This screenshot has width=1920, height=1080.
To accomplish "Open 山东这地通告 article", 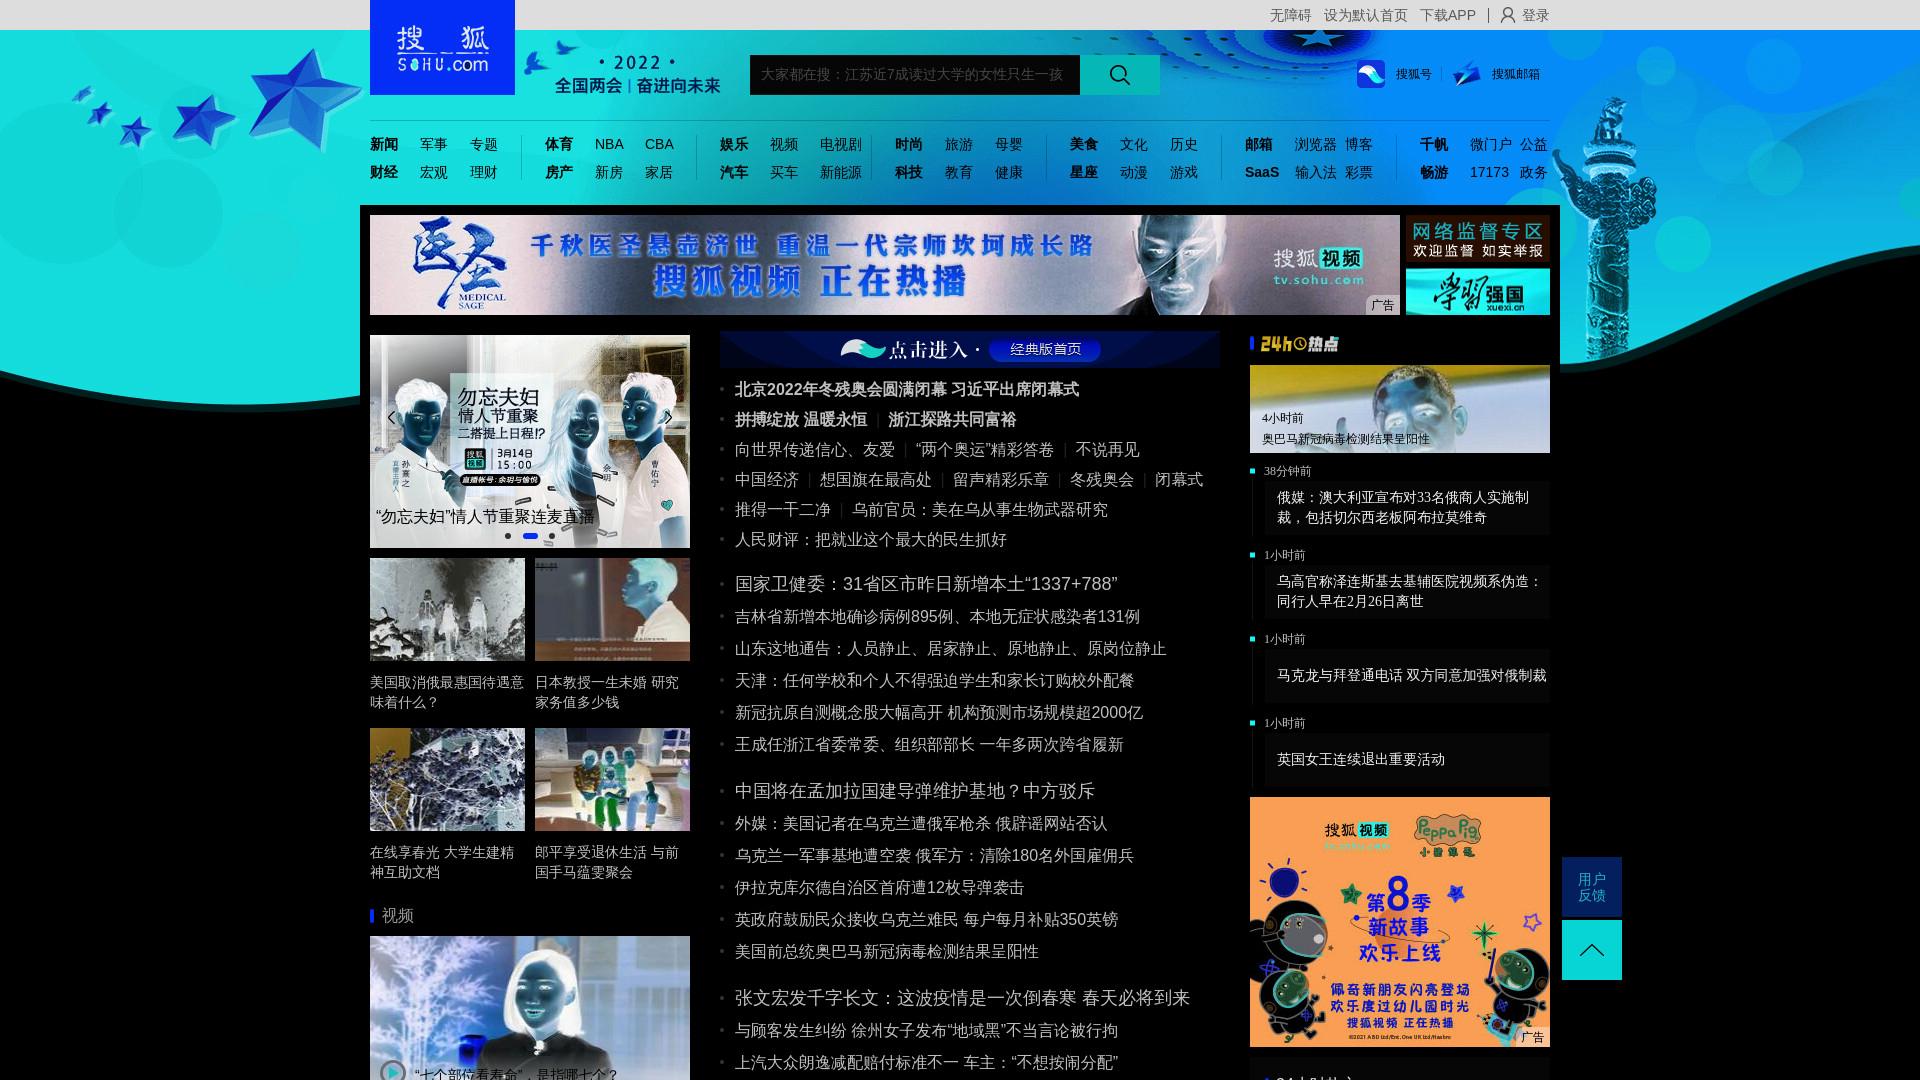I will point(951,648).
